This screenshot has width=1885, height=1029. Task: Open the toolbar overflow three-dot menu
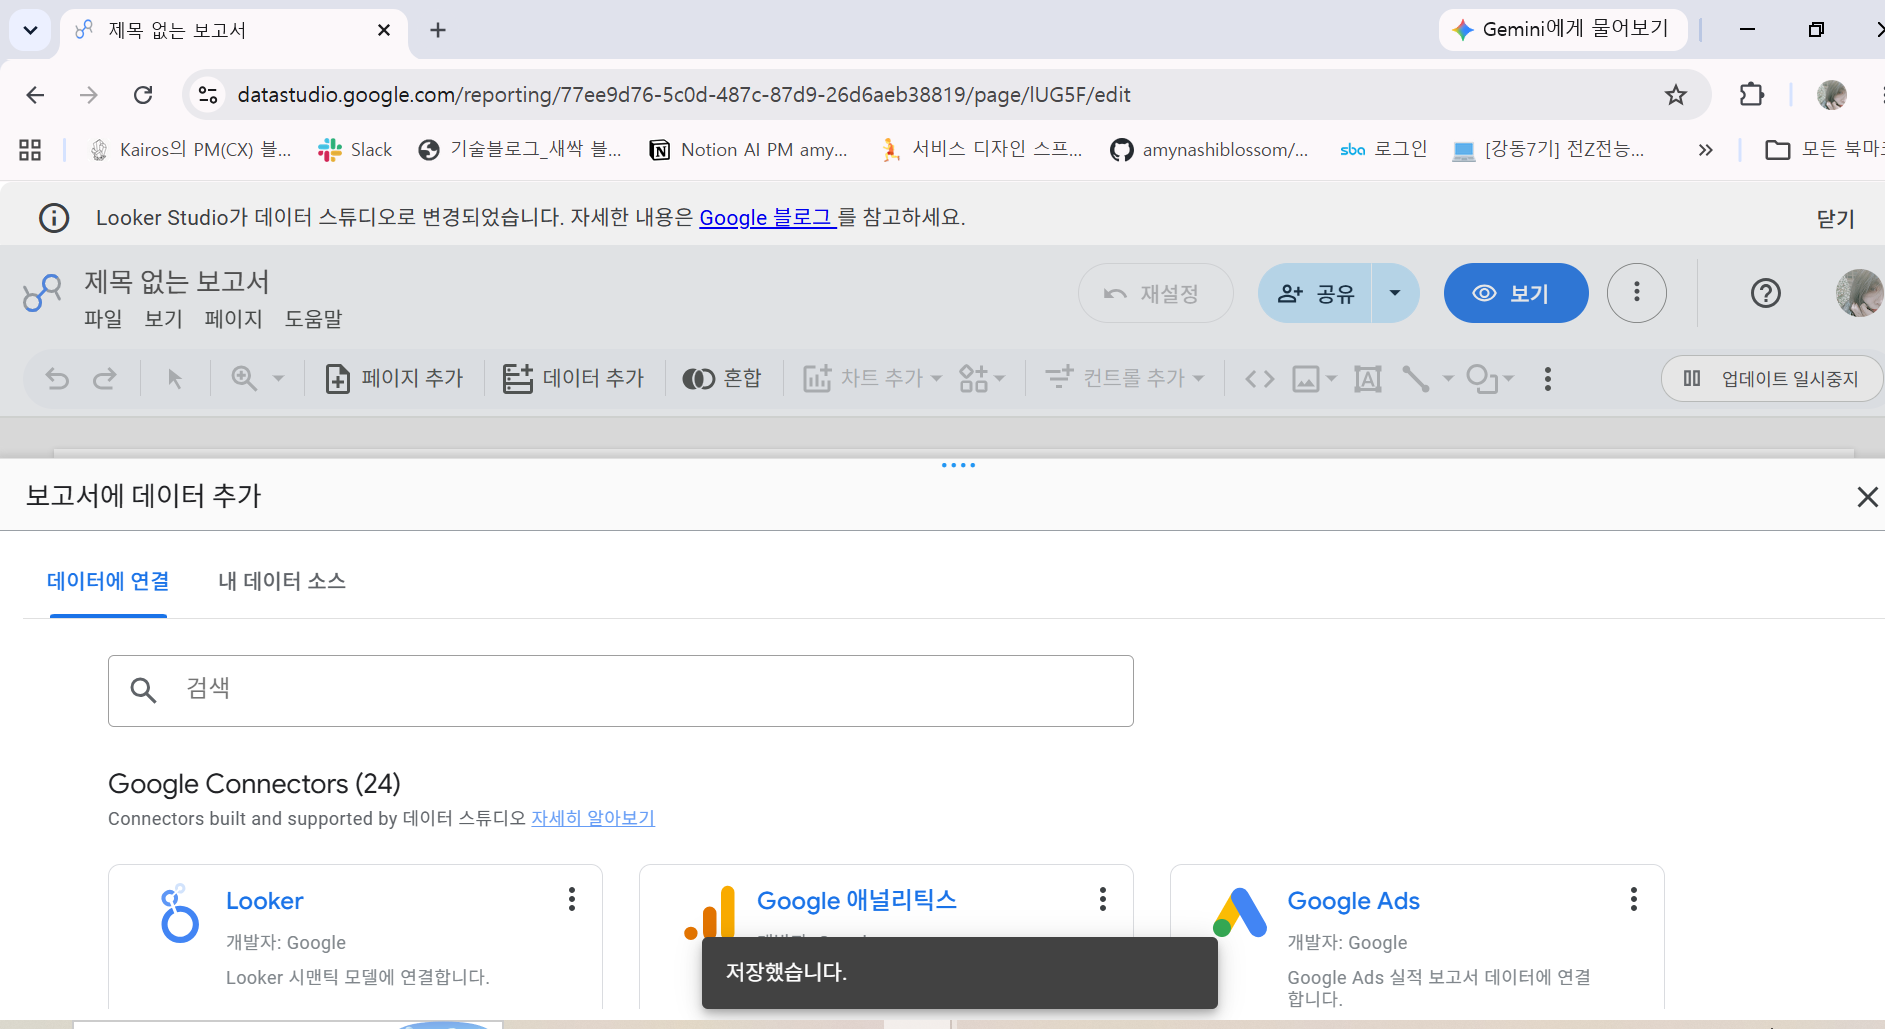point(1548,378)
